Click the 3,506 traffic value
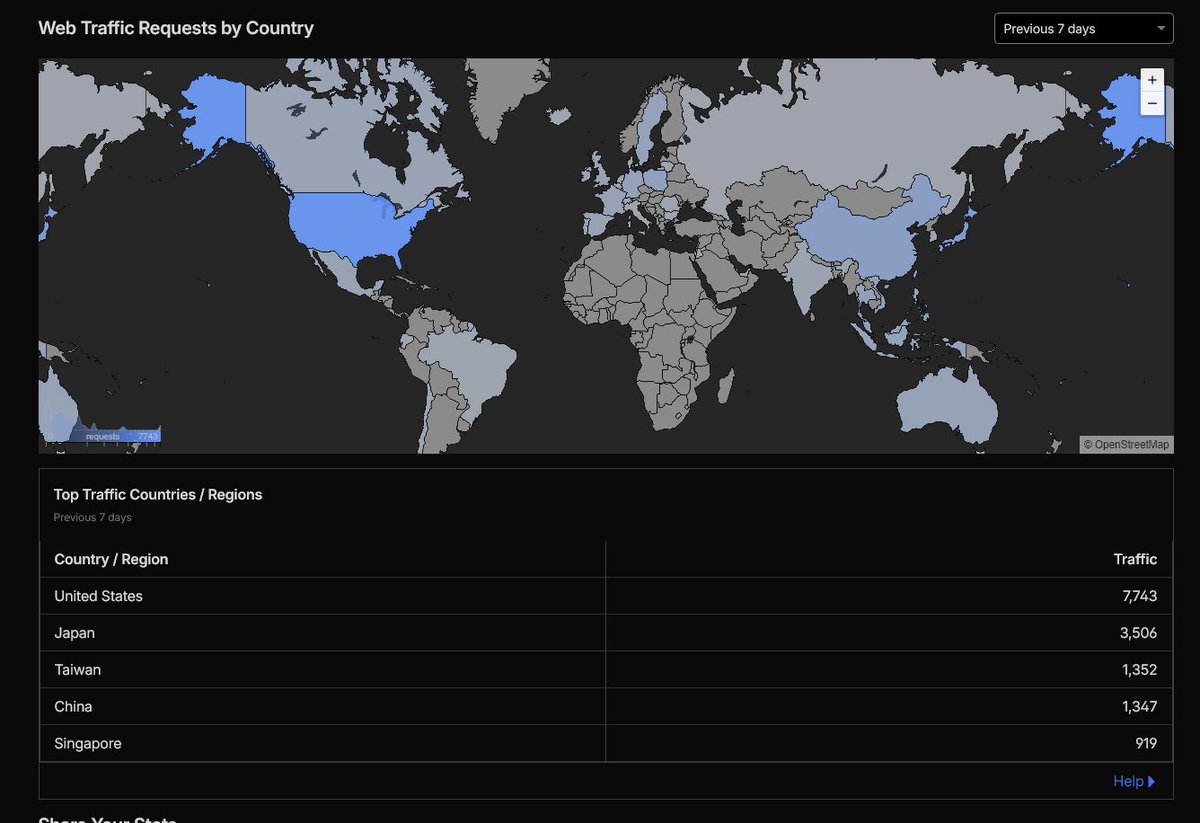Screen dimensions: 1200x823 pyautogui.click(x=1139, y=633)
